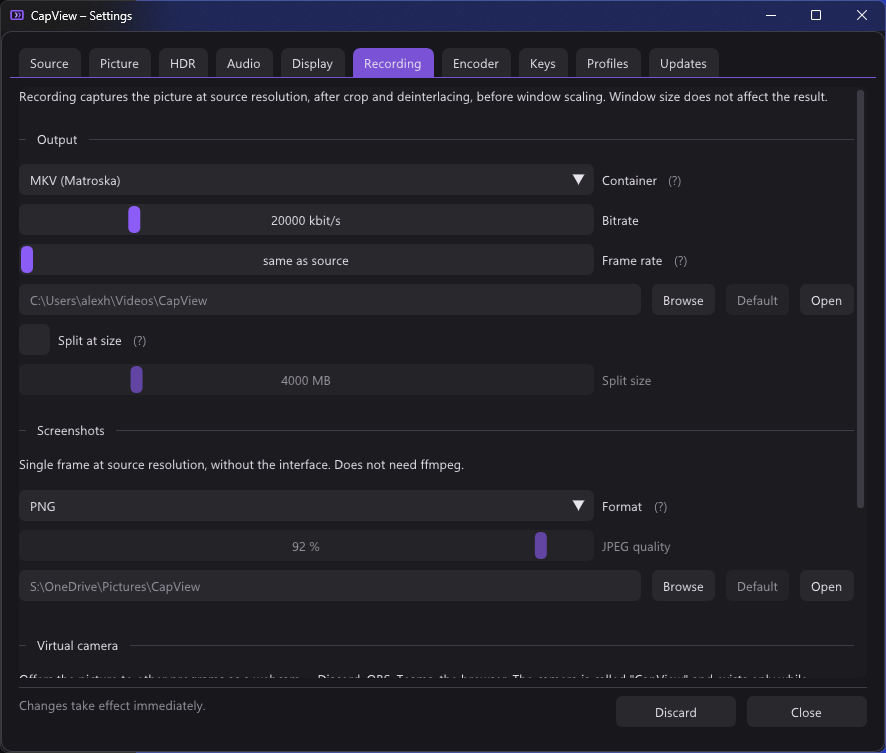Switch to the Picture tab
Viewport: 886px width, 753px height.
pyautogui.click(x=119, y=63)
